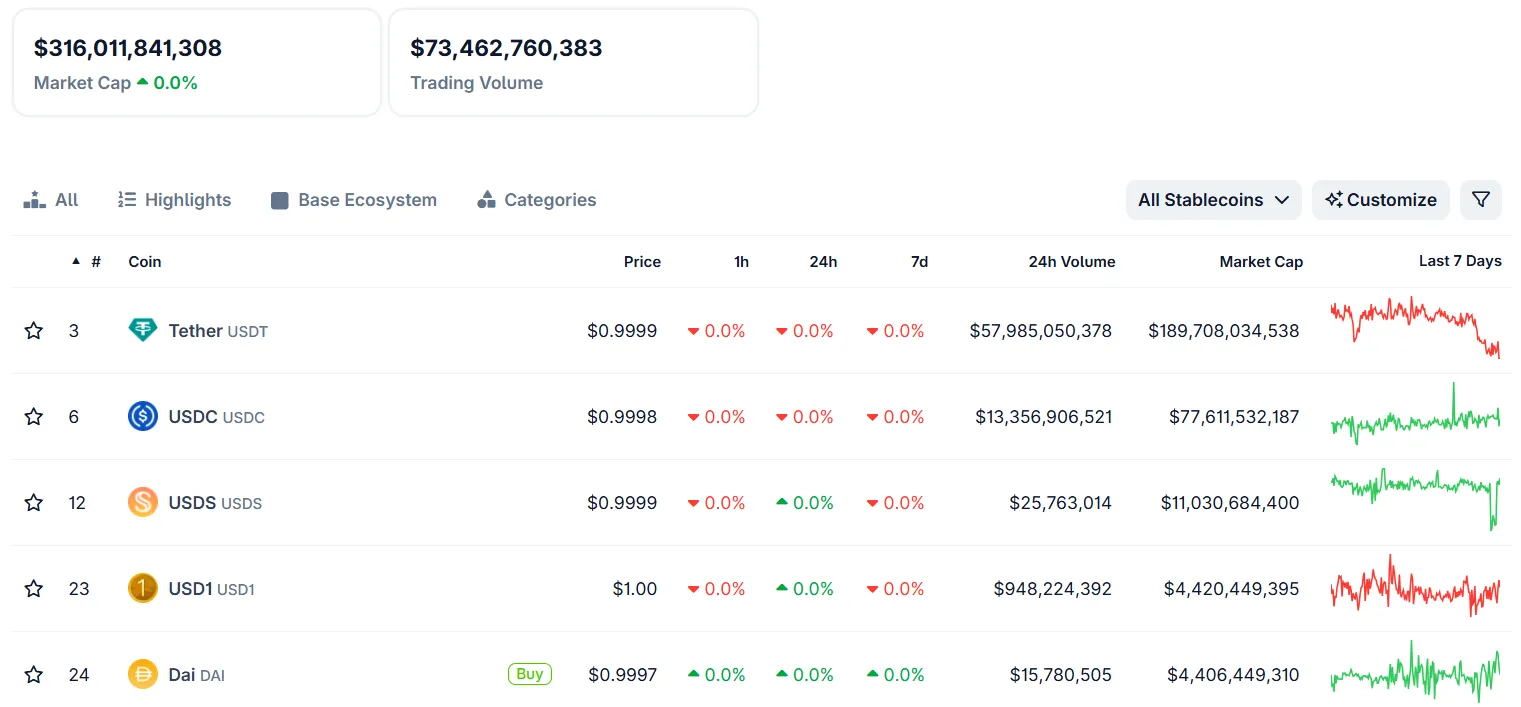This screenshot has width=1521, height=707.
Task: Click the Dai coin logo icon
Action: (143, 674)
